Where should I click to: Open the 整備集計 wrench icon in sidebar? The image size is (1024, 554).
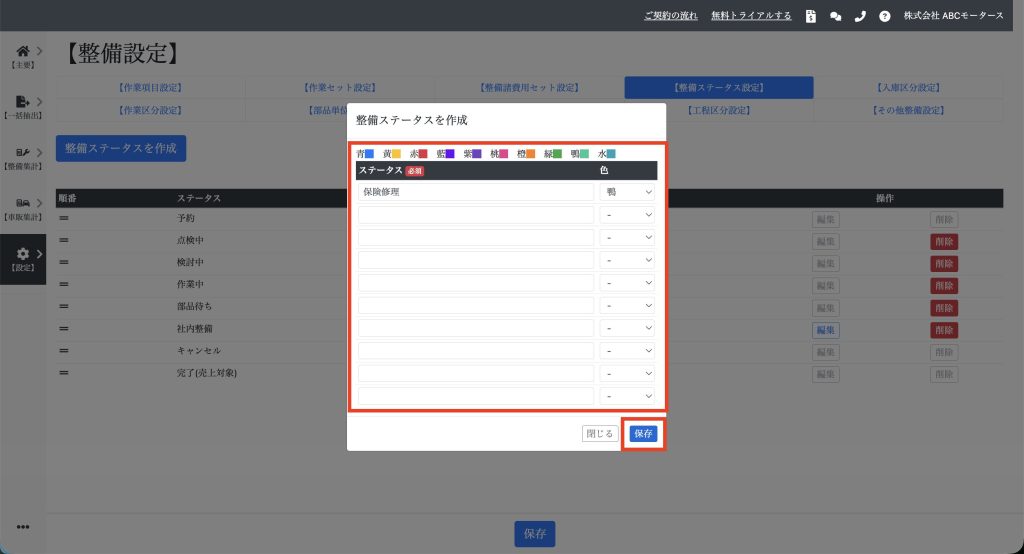coord(22,153)
